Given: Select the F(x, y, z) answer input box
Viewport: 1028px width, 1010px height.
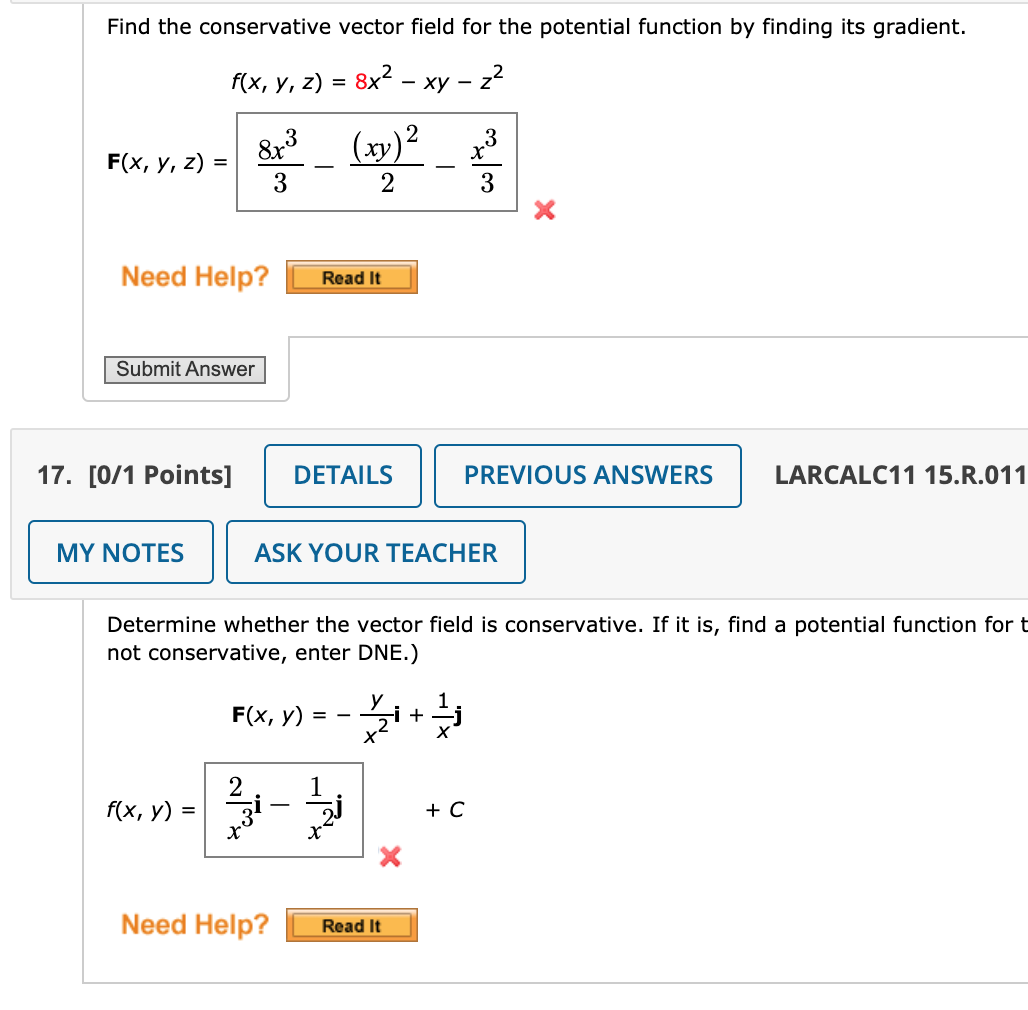Looking at the screenshot, I should tap(376, 163).
